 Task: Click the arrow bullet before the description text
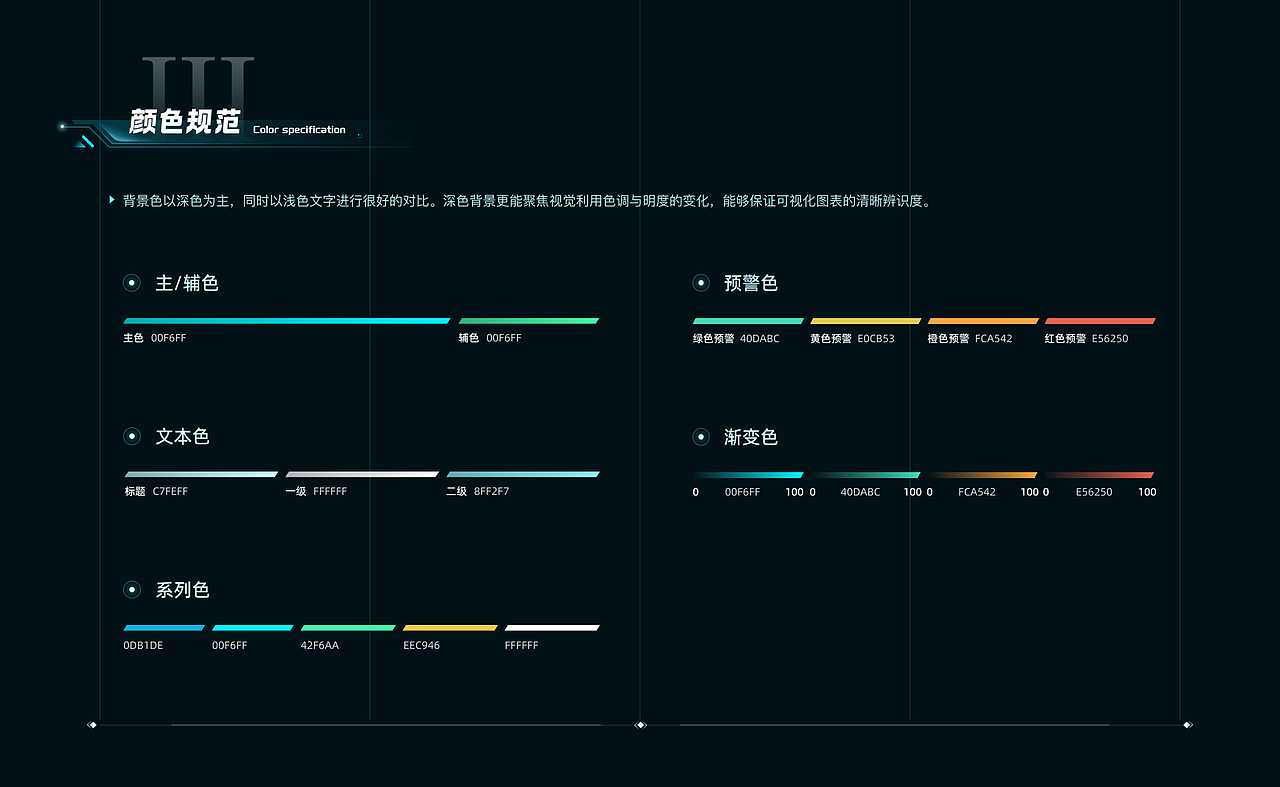tap(110, 199)
